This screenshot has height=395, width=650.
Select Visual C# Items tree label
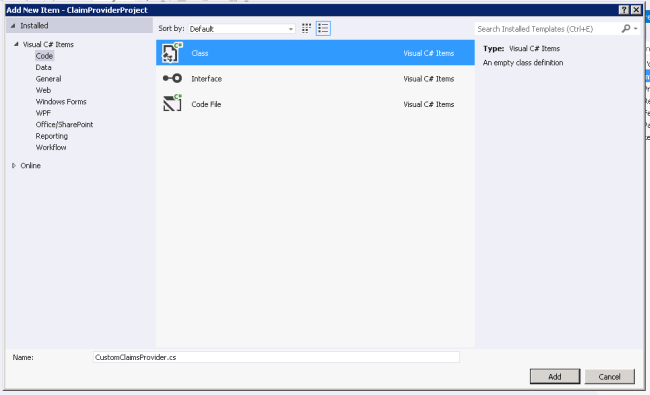click(x=48, y=44)
